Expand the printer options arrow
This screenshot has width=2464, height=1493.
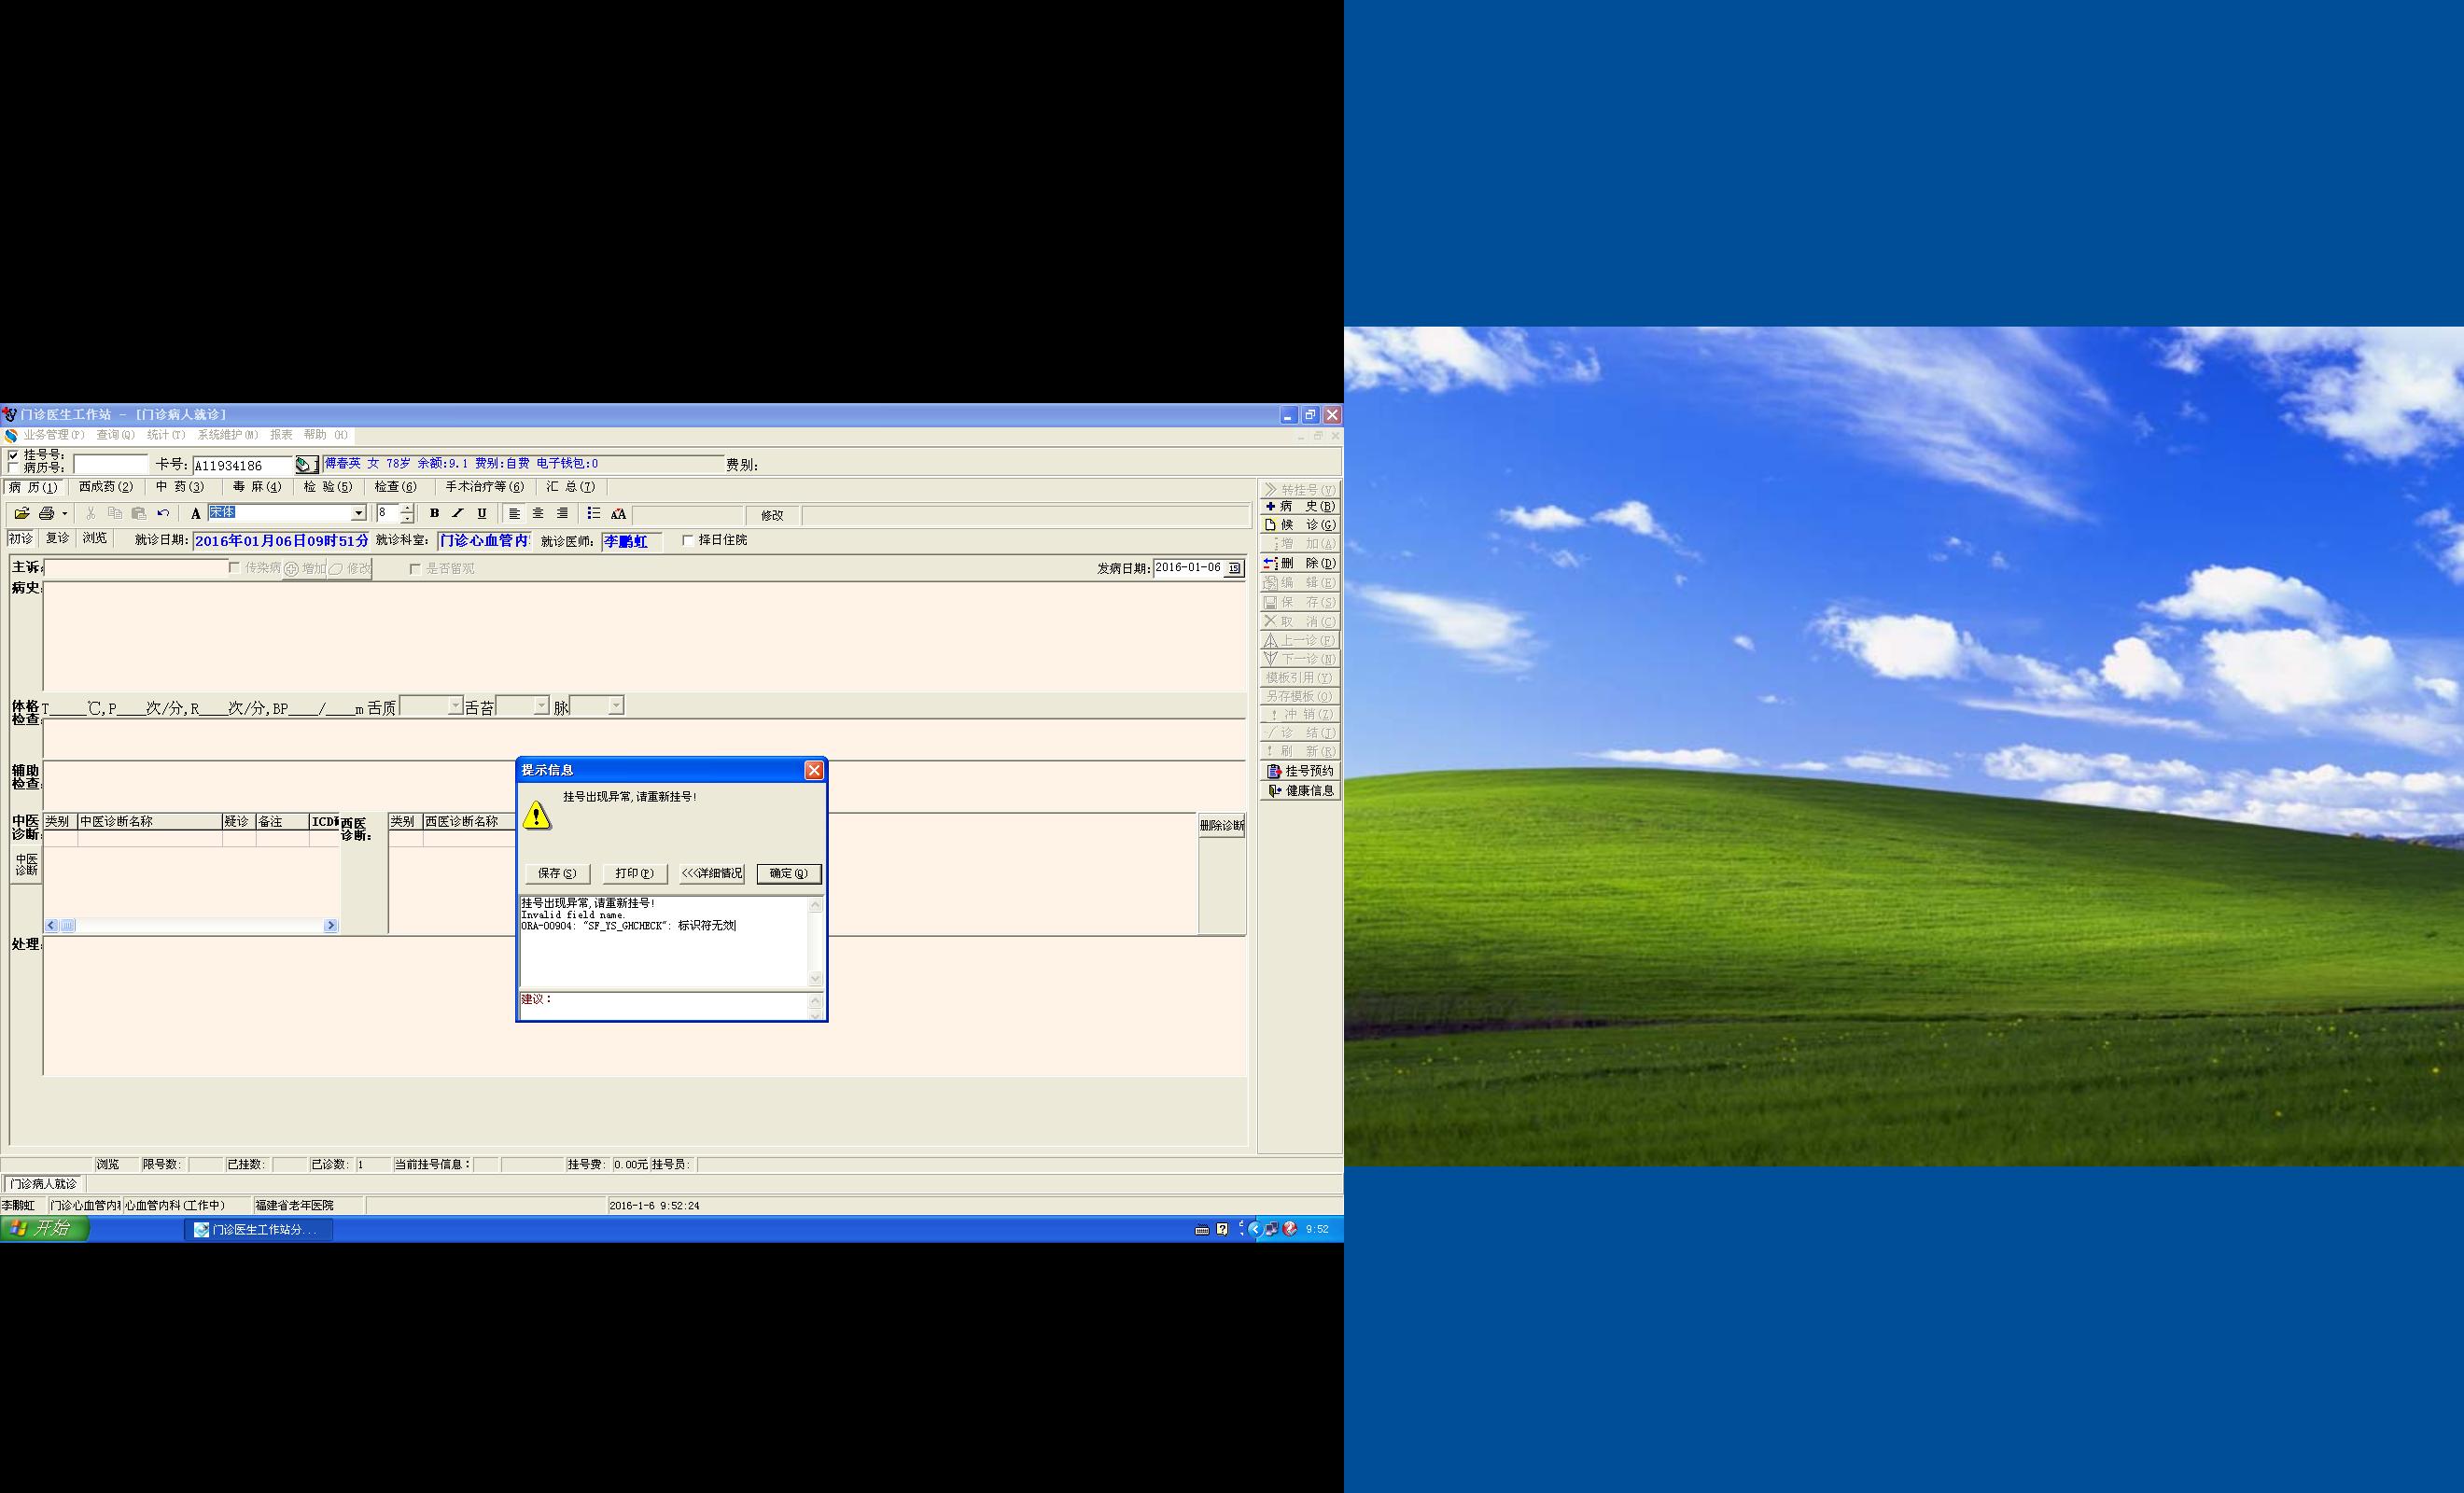click(x=65, y=514)
